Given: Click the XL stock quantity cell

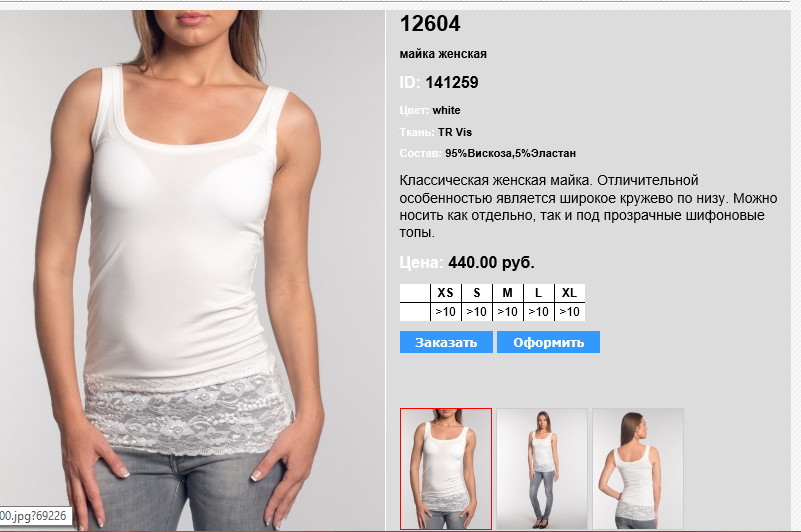Looking at the screenshot, I should click(569, 312).
